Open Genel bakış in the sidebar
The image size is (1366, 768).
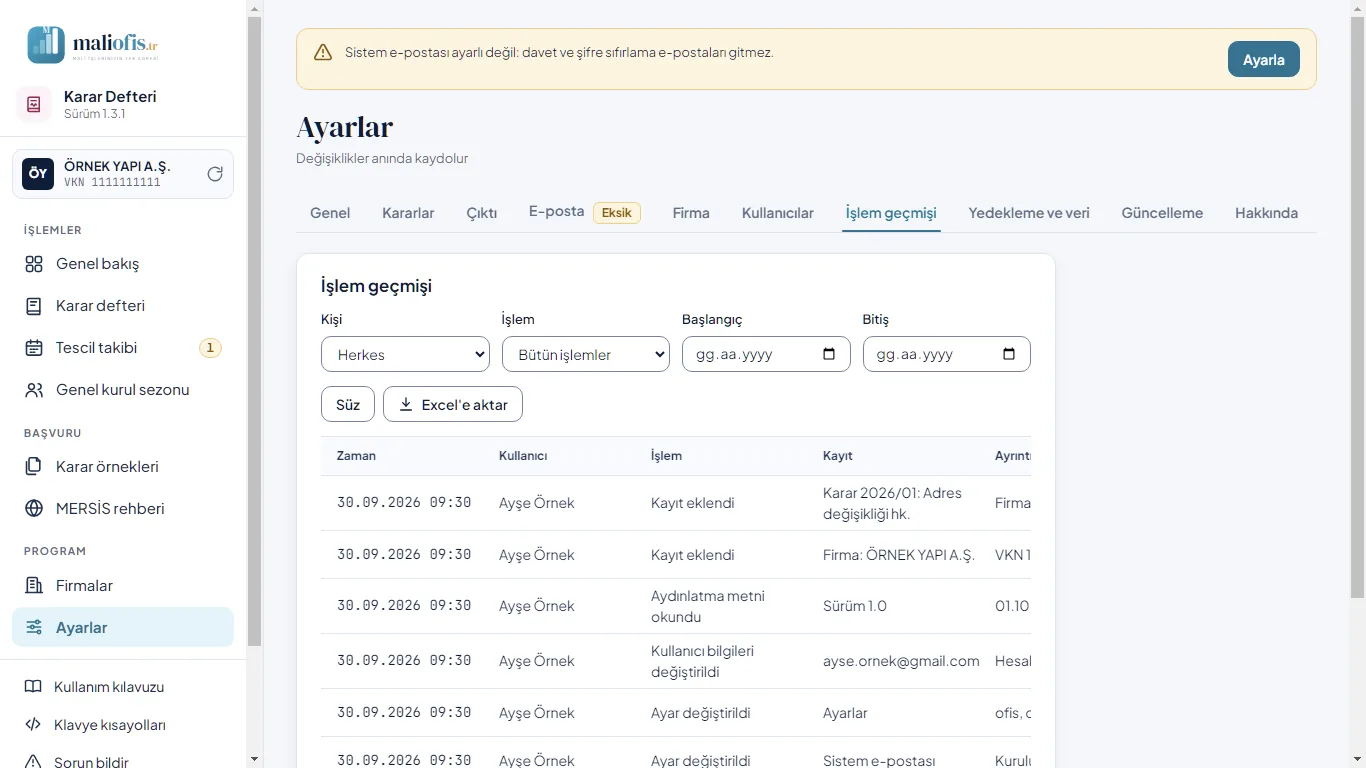click(x=123, y=264)
